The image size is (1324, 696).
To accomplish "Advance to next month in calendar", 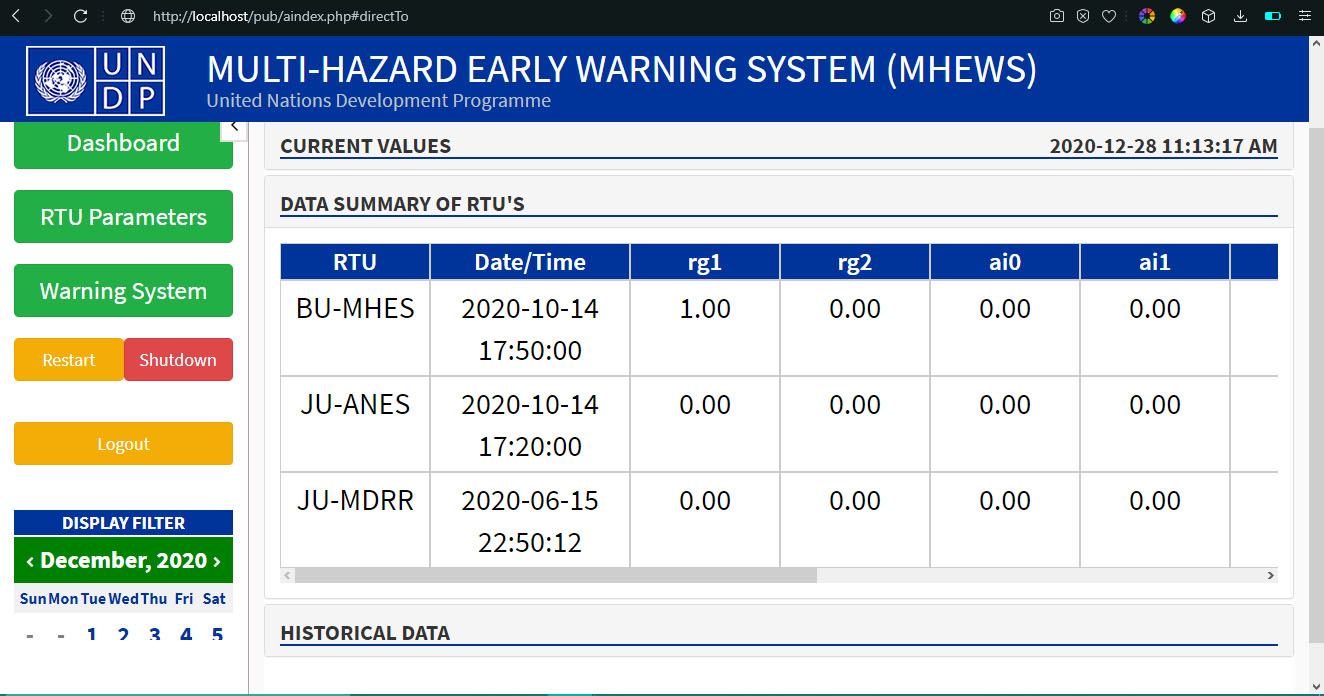I will click(216, 561).
